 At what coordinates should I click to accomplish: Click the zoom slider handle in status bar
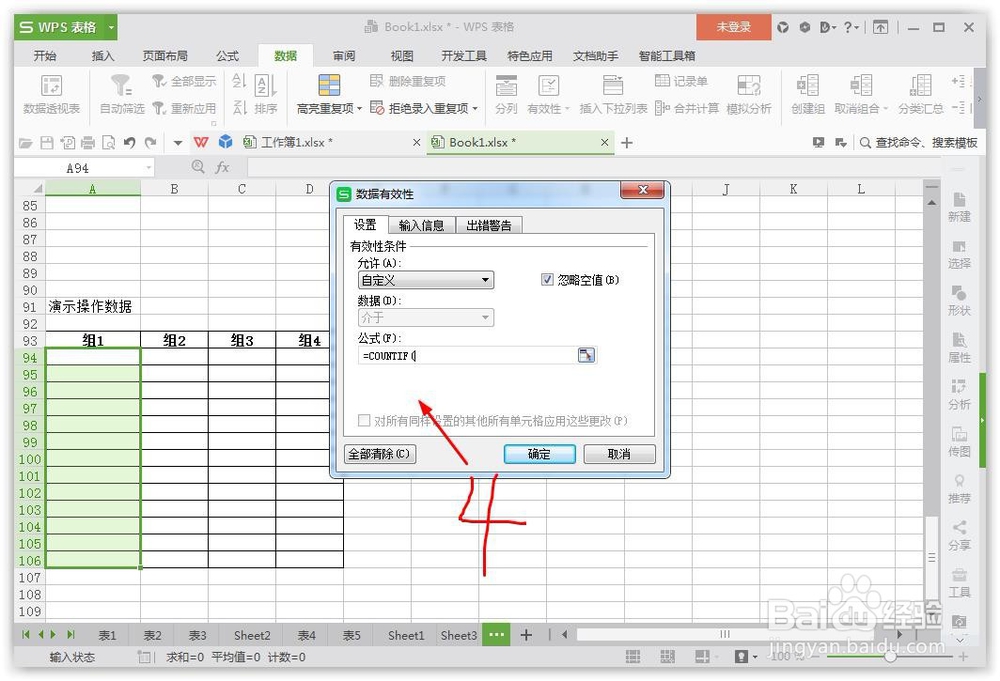890,656
